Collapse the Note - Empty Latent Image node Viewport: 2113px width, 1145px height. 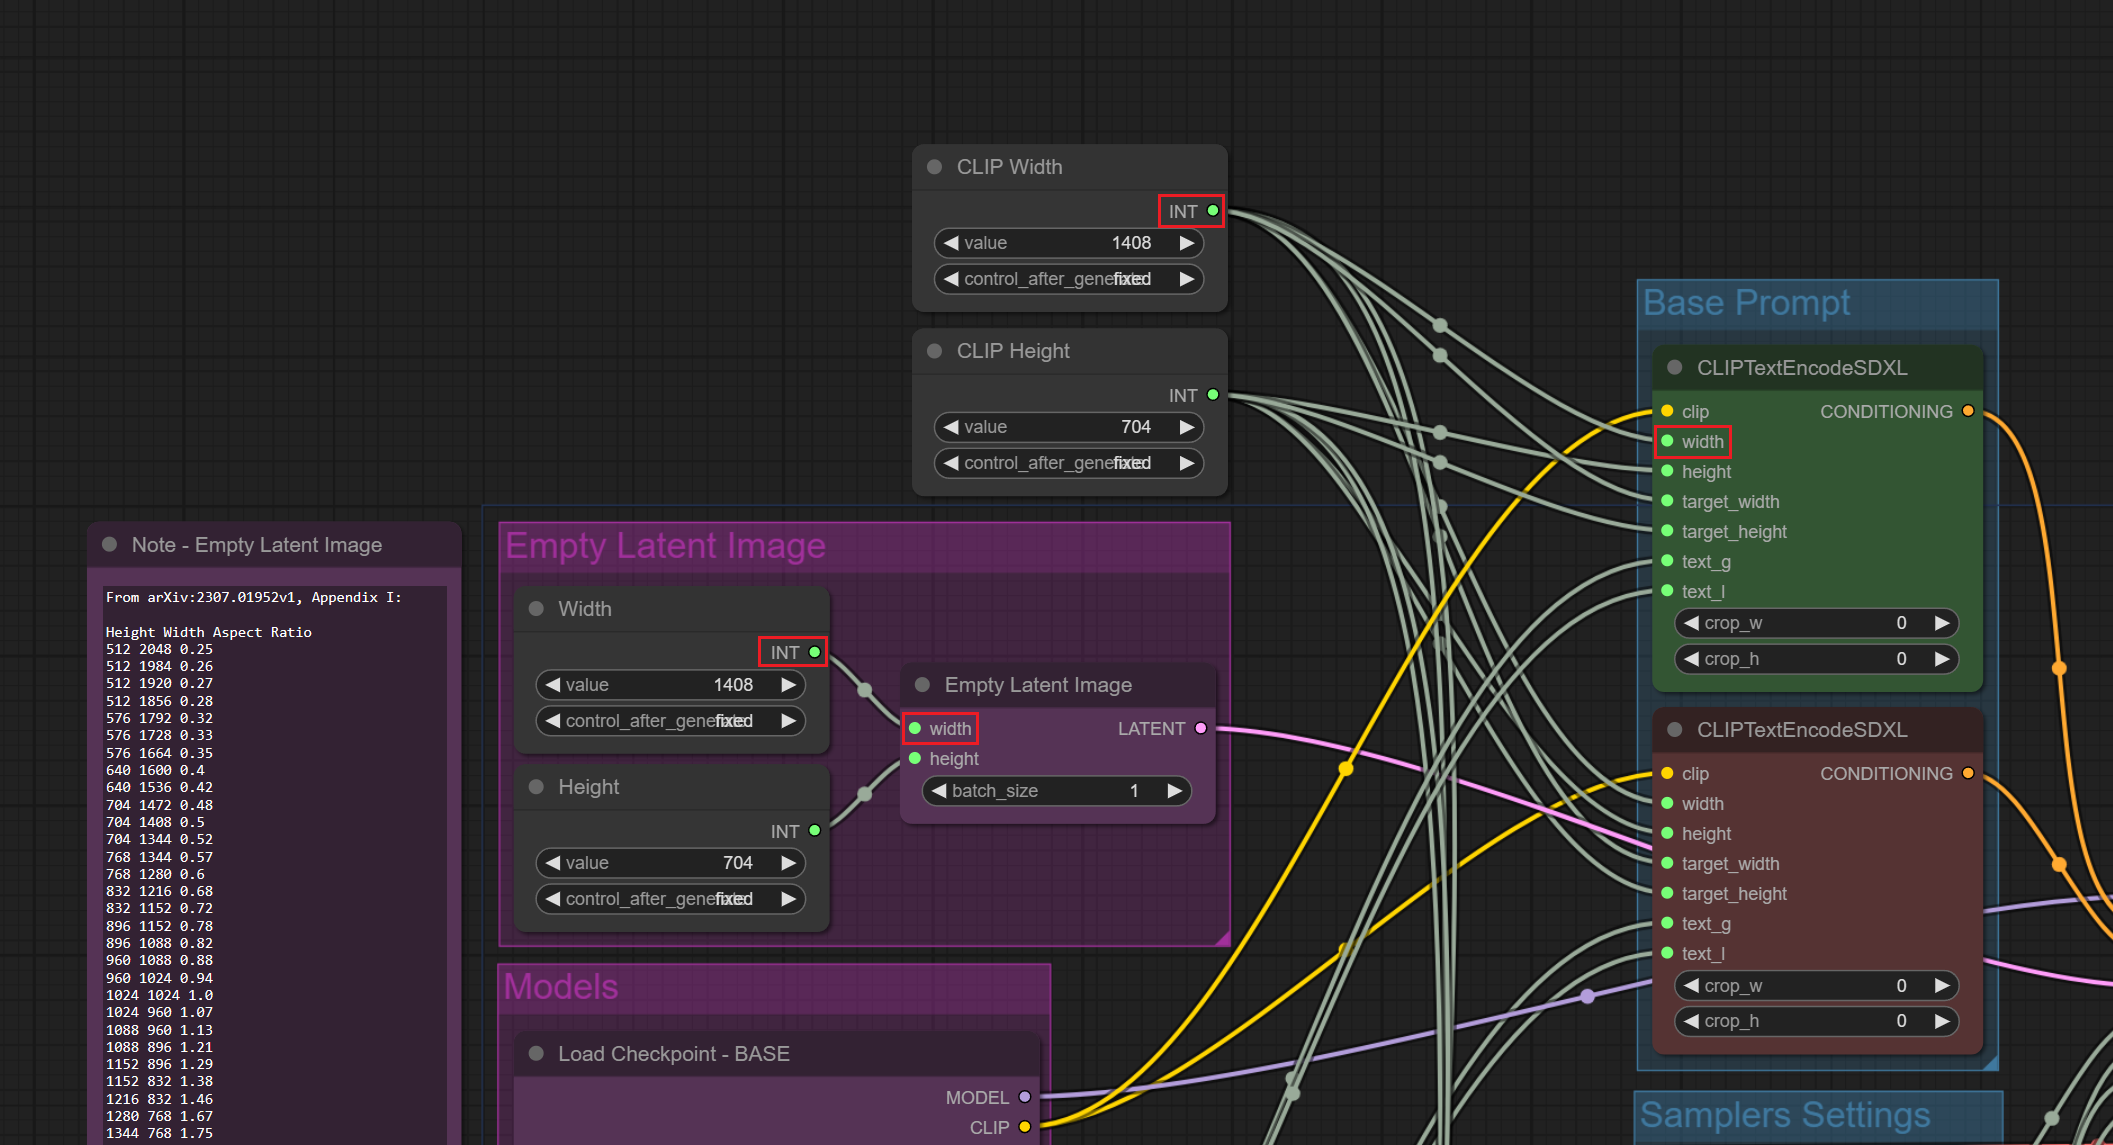point(110,545)
